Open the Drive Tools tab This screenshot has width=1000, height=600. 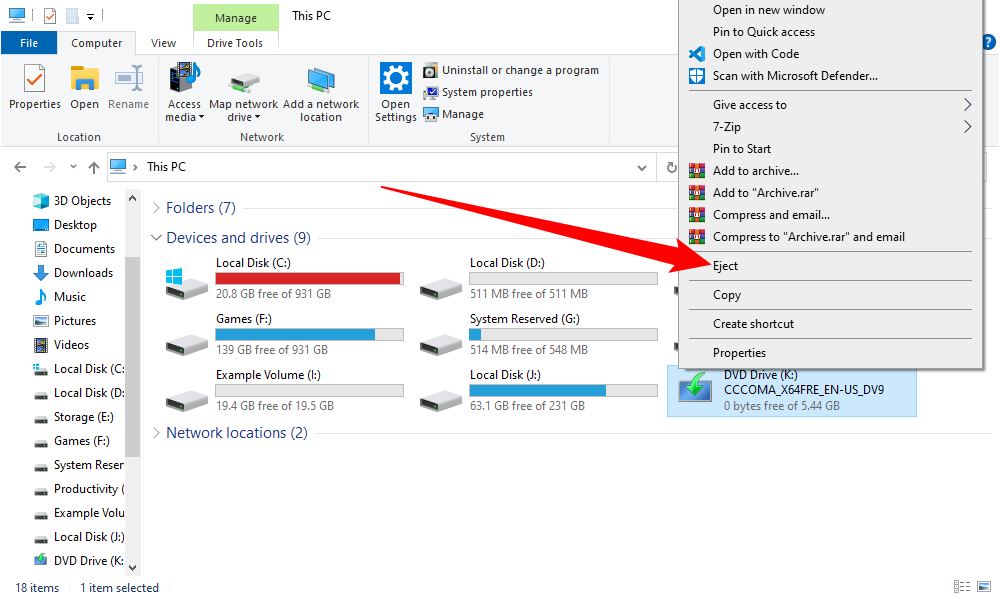(x=235, y=43)
